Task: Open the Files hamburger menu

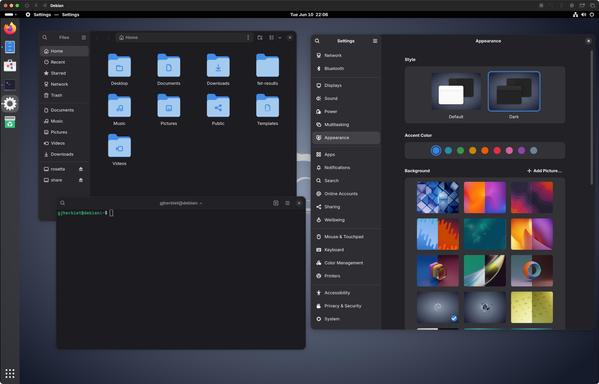Action: click(84, 37)
